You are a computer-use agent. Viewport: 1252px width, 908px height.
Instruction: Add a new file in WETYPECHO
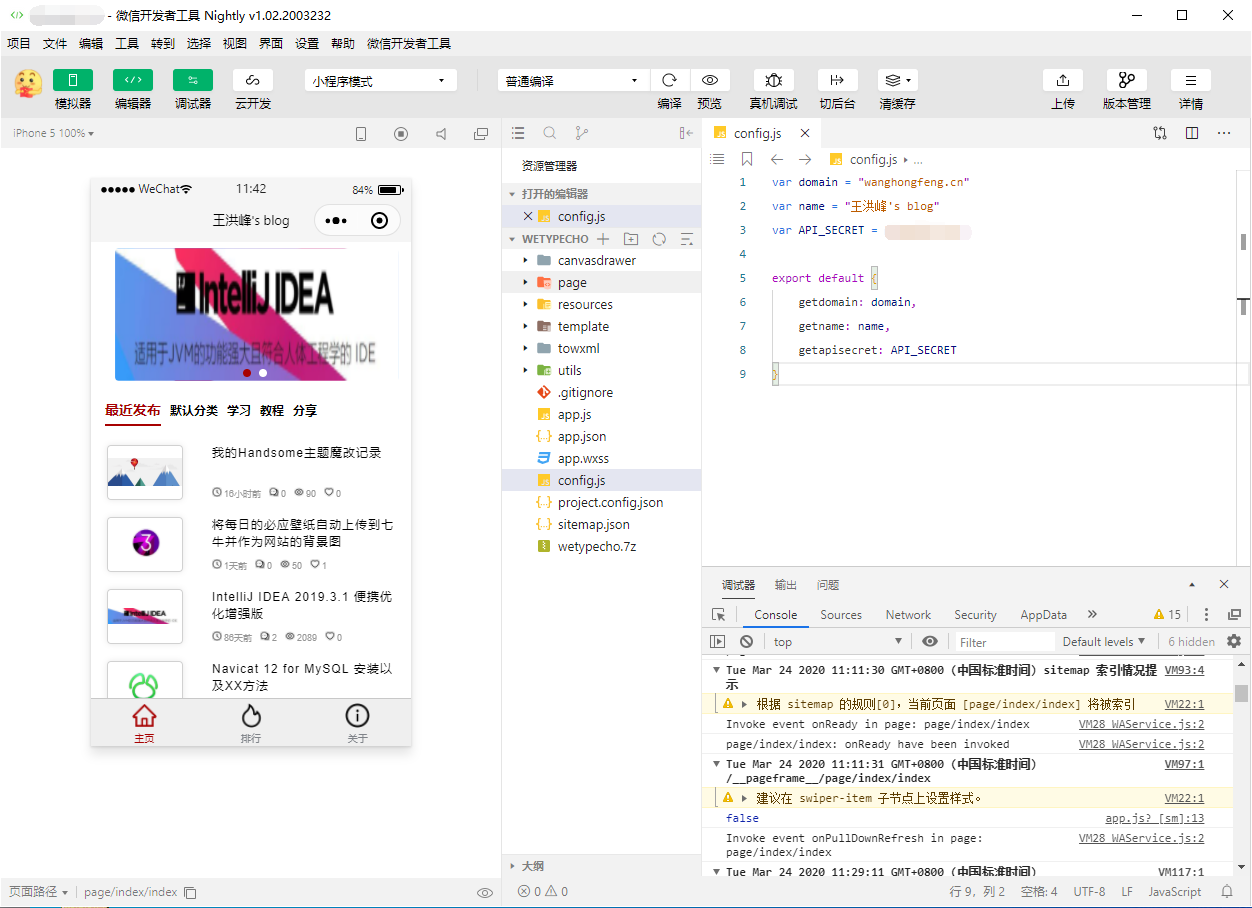tap(603, 239)
